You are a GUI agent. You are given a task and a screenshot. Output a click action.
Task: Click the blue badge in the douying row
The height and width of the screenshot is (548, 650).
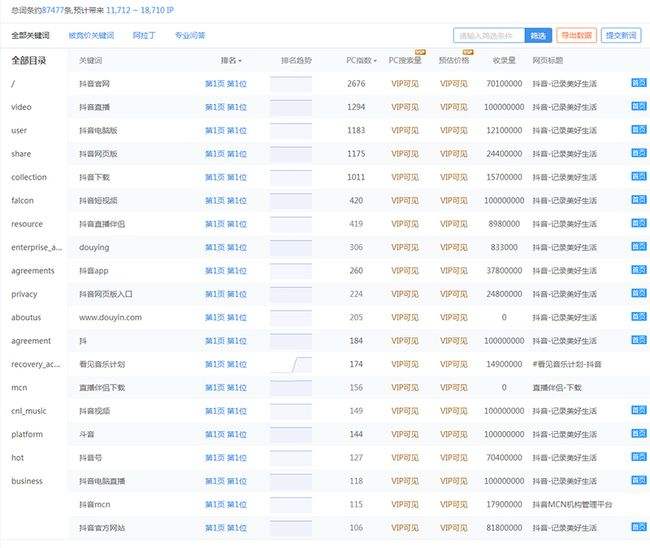point(639,246)
